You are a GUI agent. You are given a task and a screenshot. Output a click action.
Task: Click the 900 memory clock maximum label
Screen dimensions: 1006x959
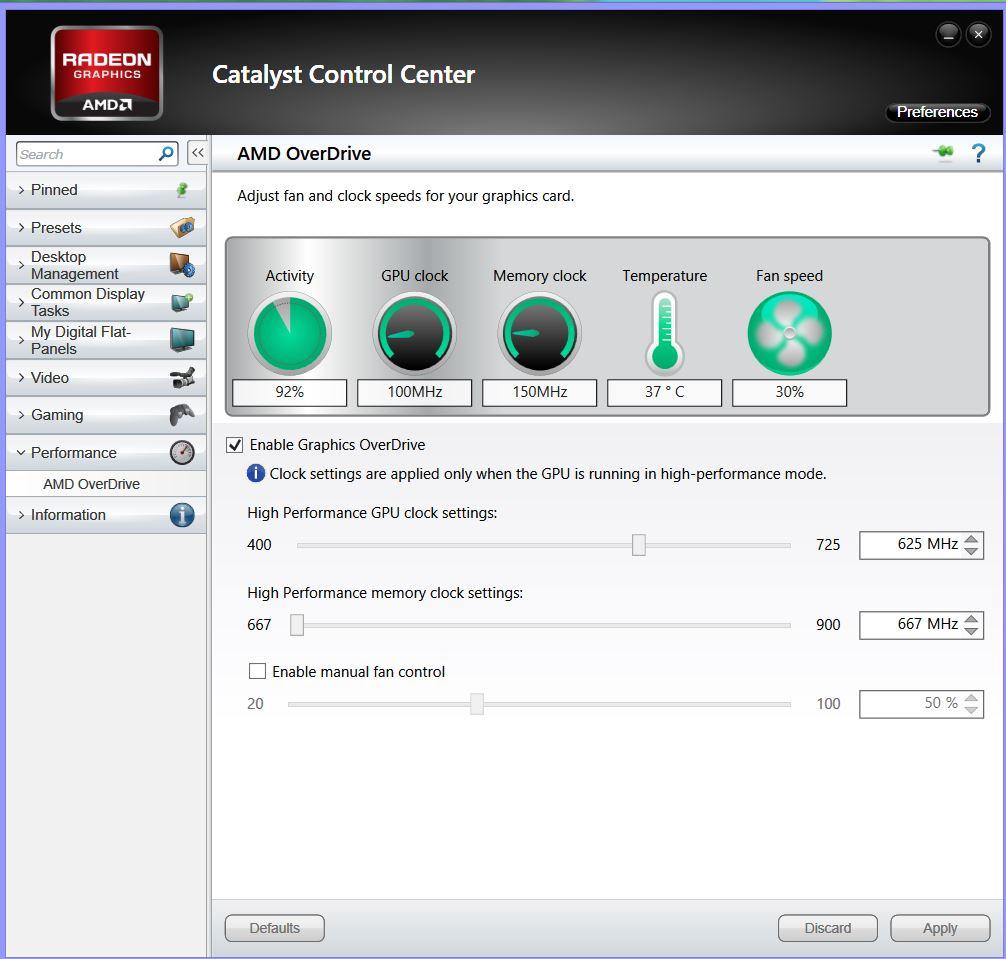828,625
